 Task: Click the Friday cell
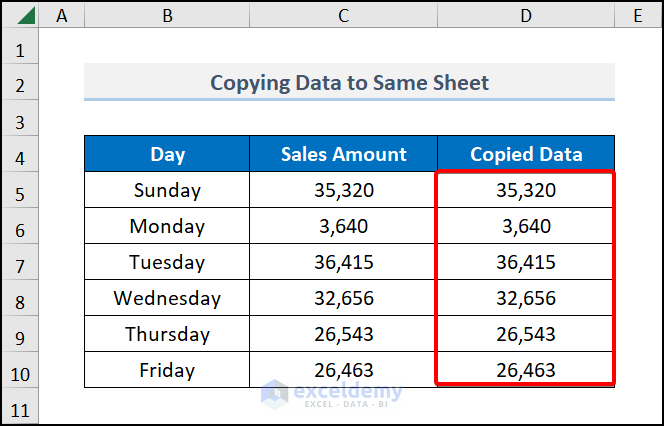pyautogui.click(x=167, y=370)
